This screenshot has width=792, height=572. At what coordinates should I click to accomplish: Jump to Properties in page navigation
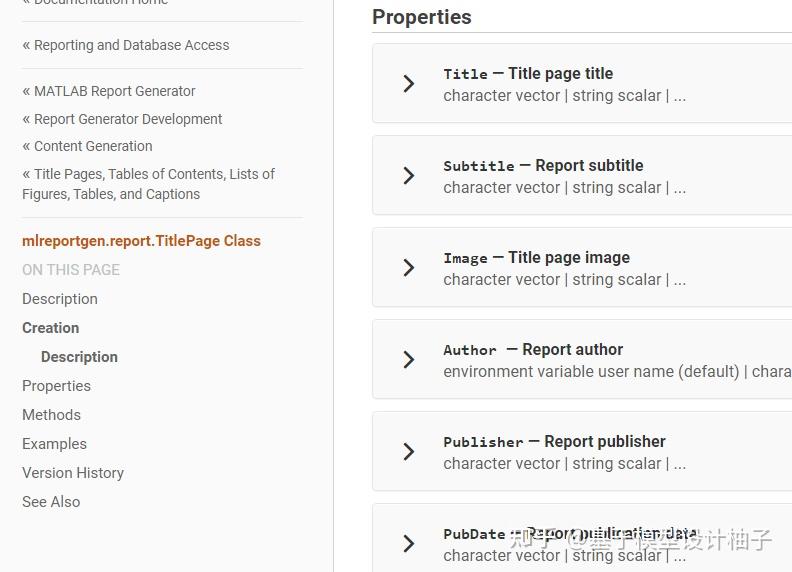56,386
